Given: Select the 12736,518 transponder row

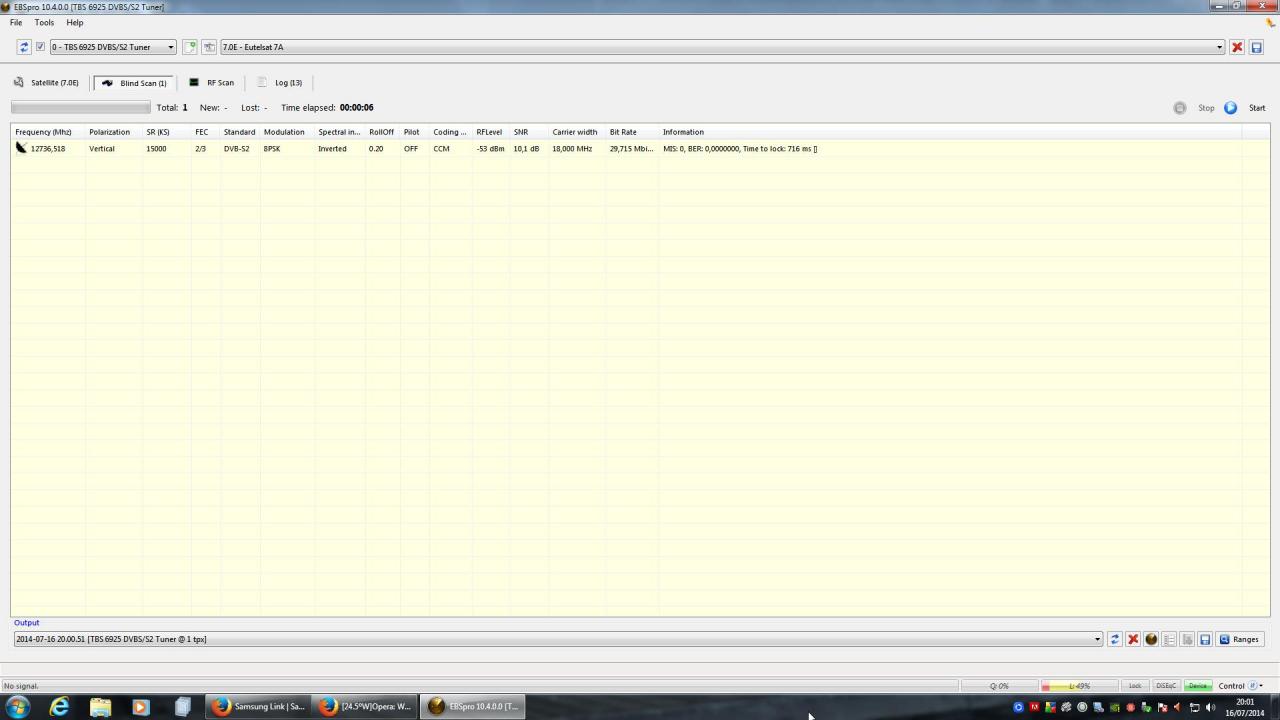Looking at the screenshot, I should click(x=640, y=149).
